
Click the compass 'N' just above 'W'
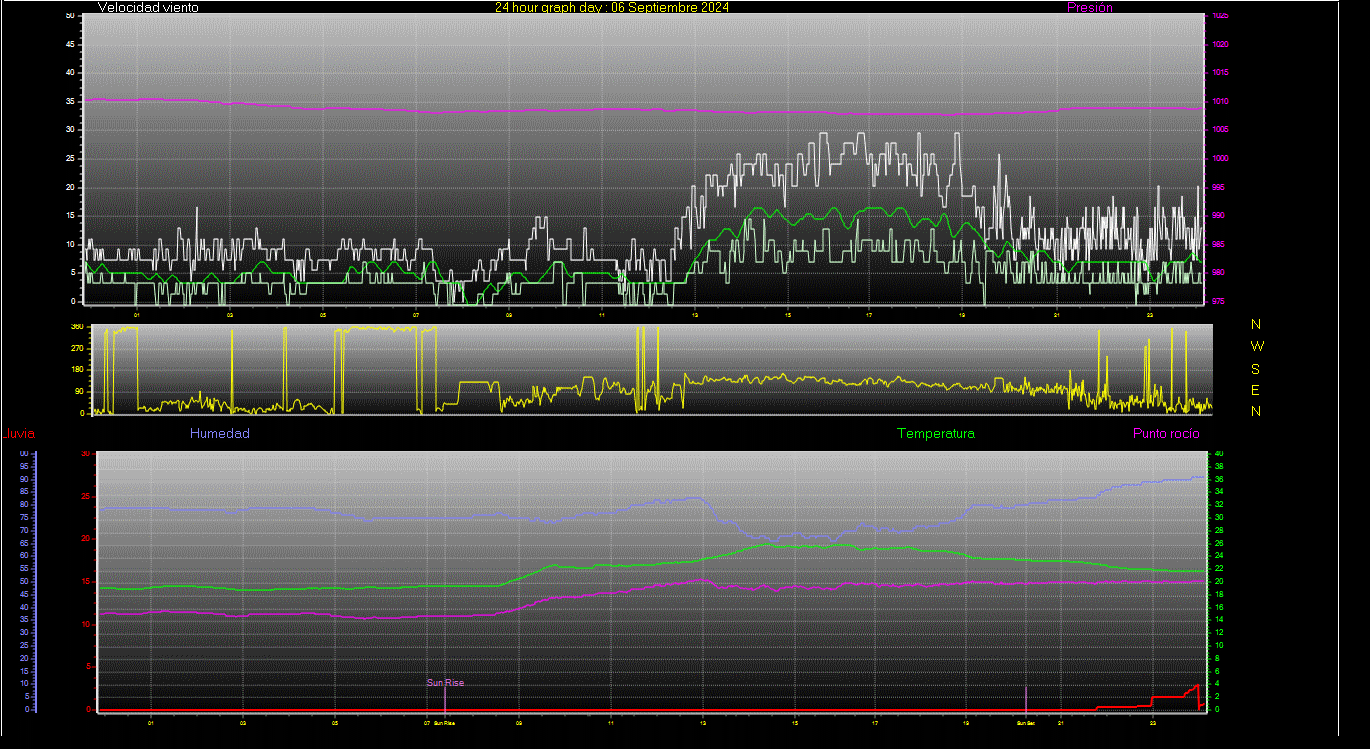(1257, 324)
